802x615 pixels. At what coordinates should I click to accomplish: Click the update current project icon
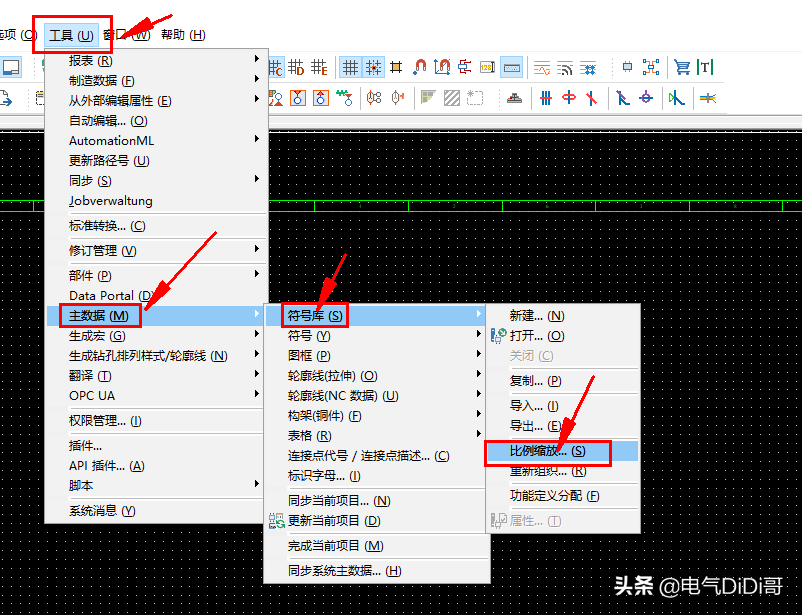tap(277, 521)
